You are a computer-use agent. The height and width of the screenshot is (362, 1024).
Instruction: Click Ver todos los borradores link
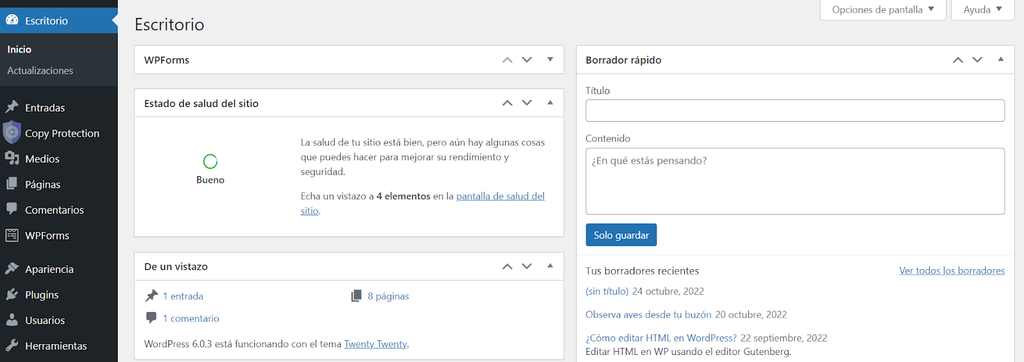coord(952,271)
